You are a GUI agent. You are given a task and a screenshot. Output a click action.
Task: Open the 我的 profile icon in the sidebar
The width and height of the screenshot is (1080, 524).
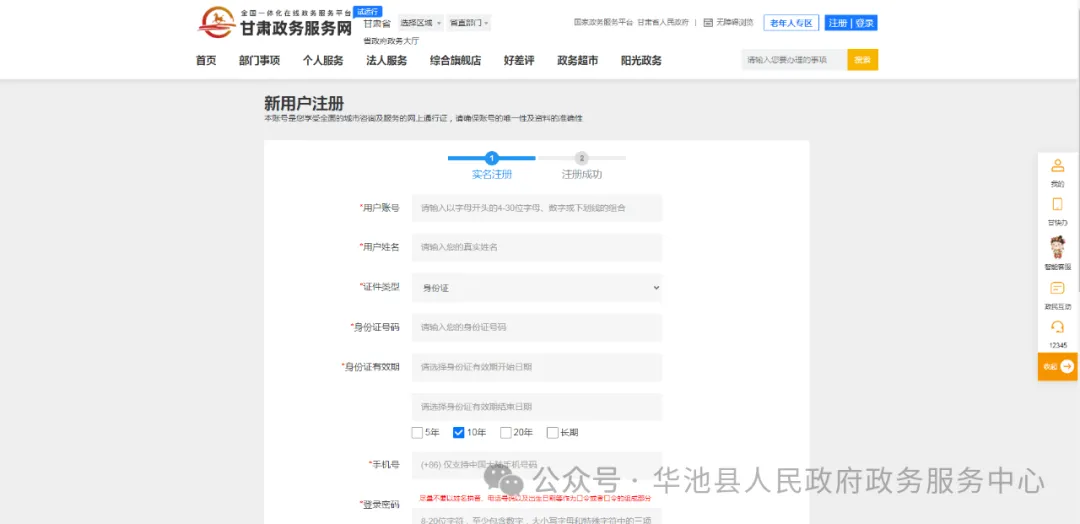[x=1057, y=166]
